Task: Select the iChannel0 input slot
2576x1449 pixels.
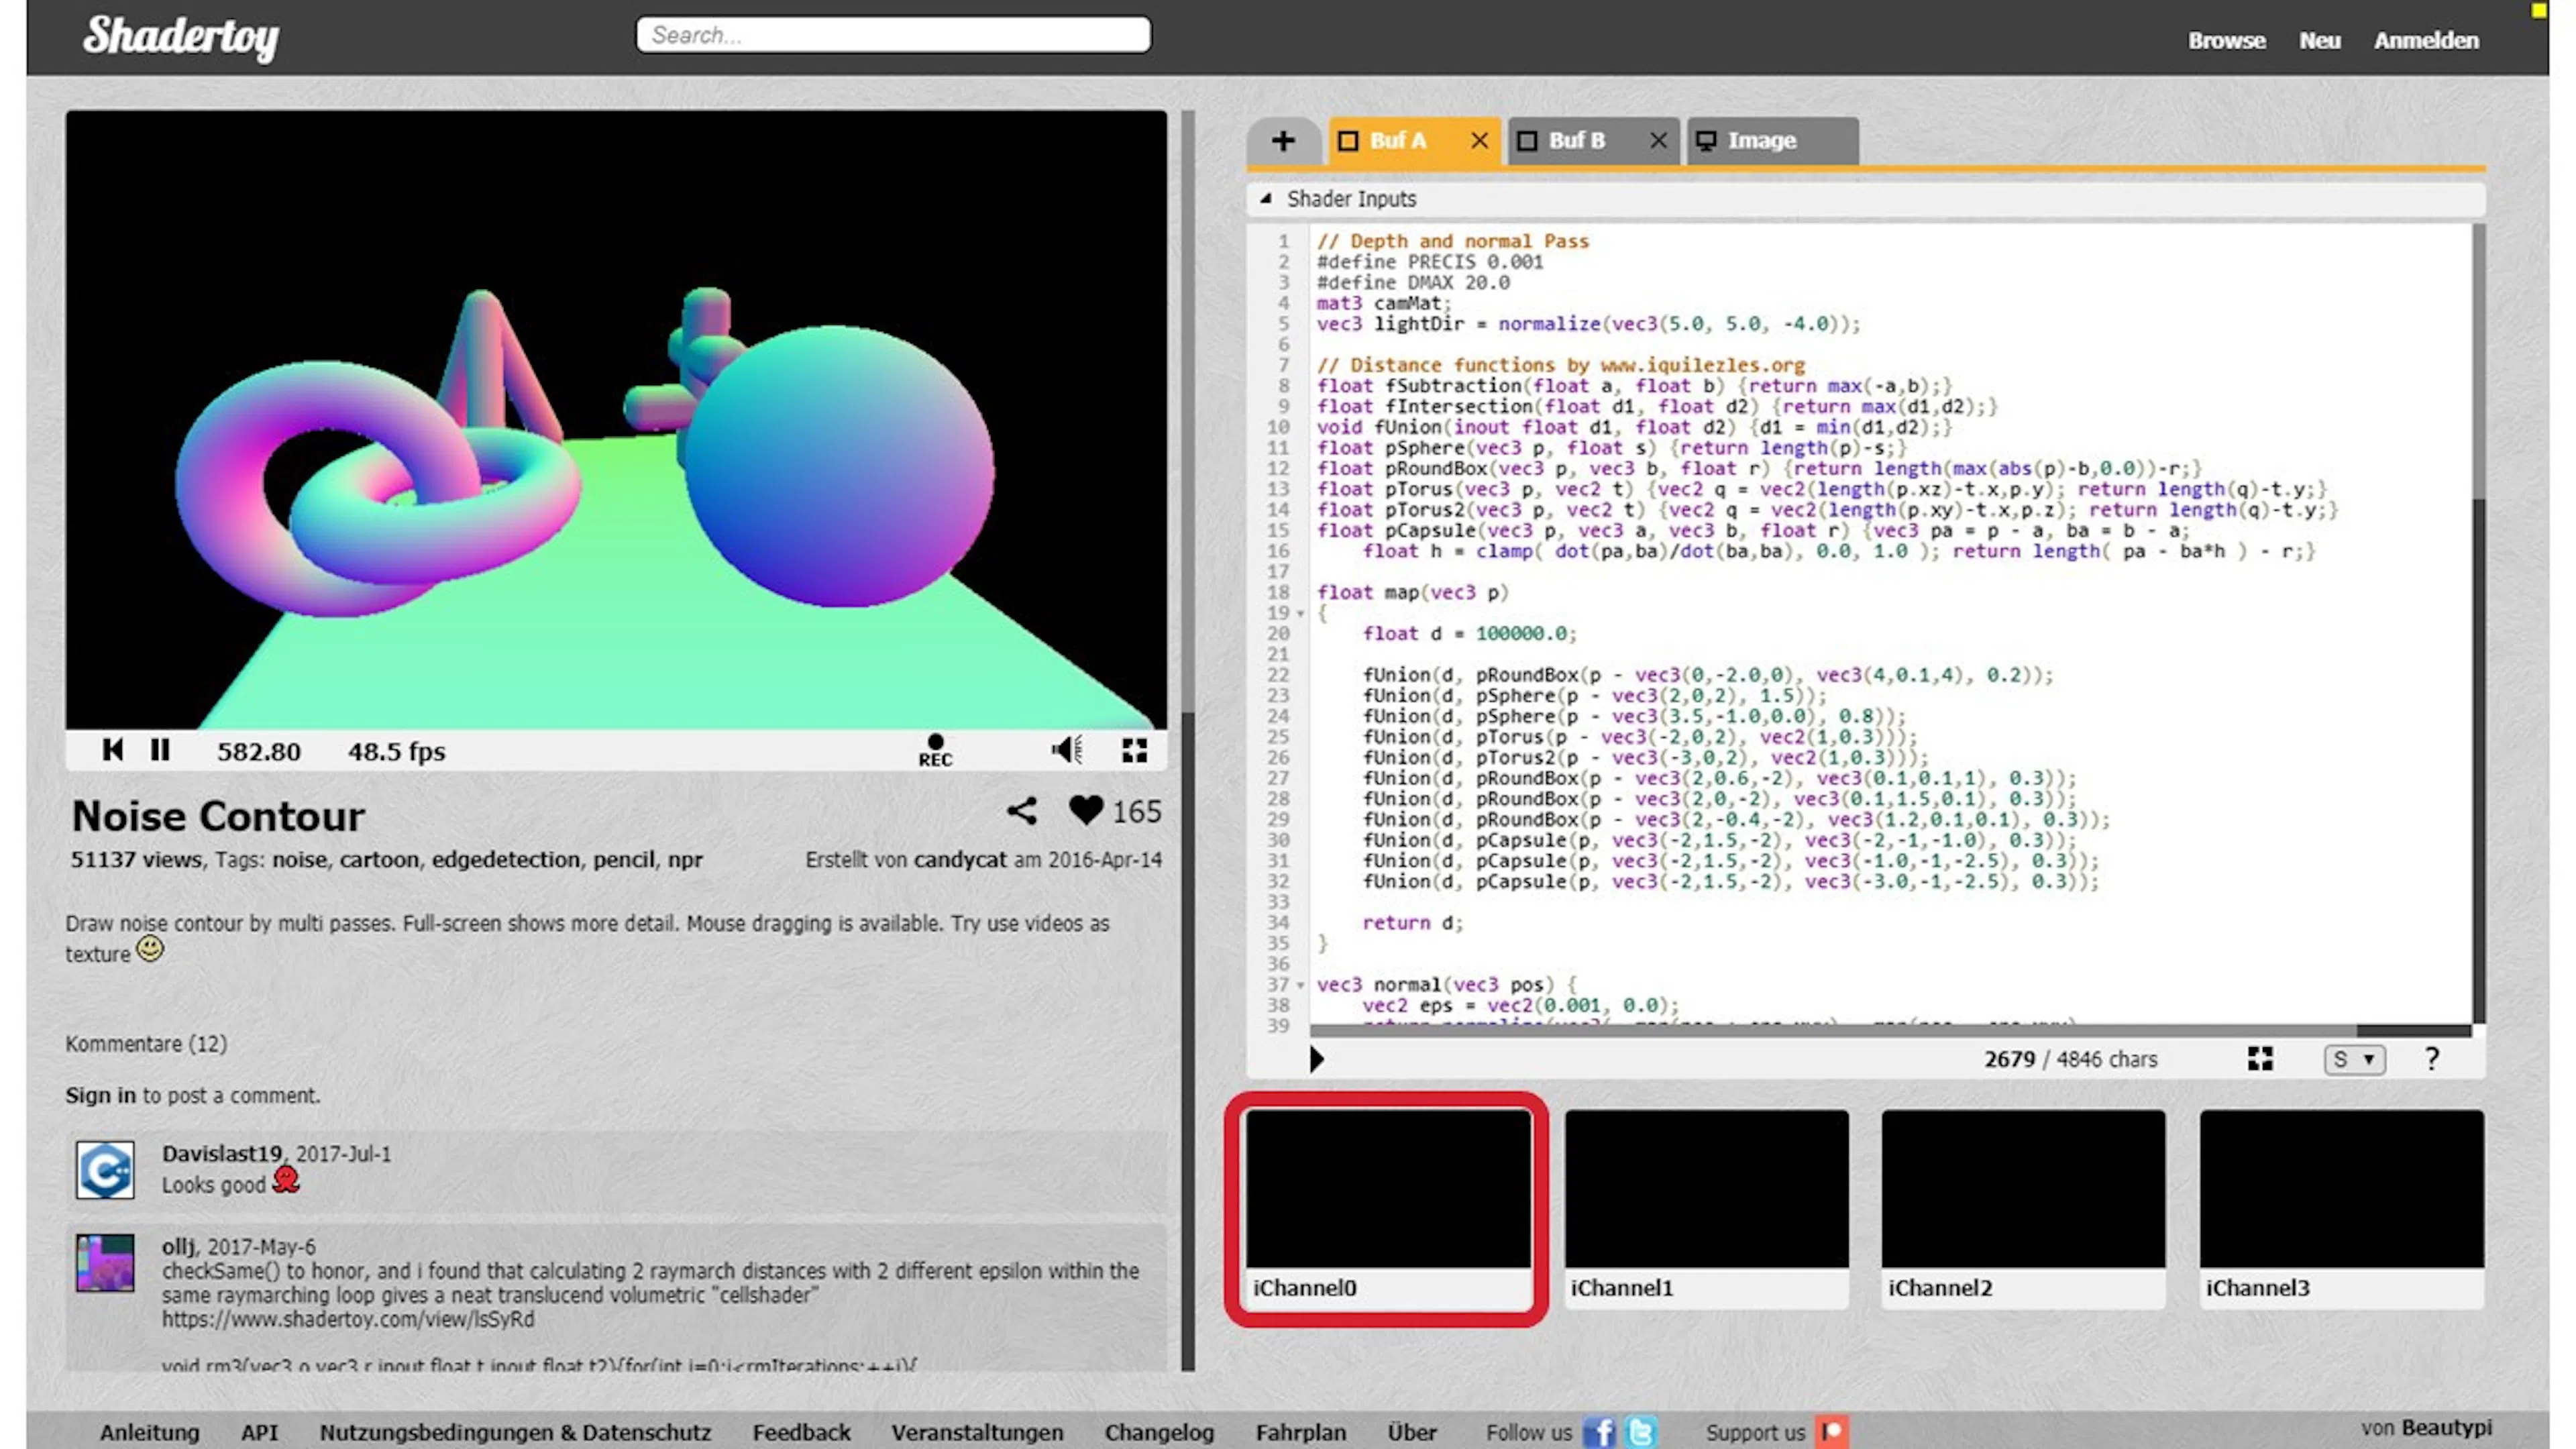Action: point(1388,1208)
